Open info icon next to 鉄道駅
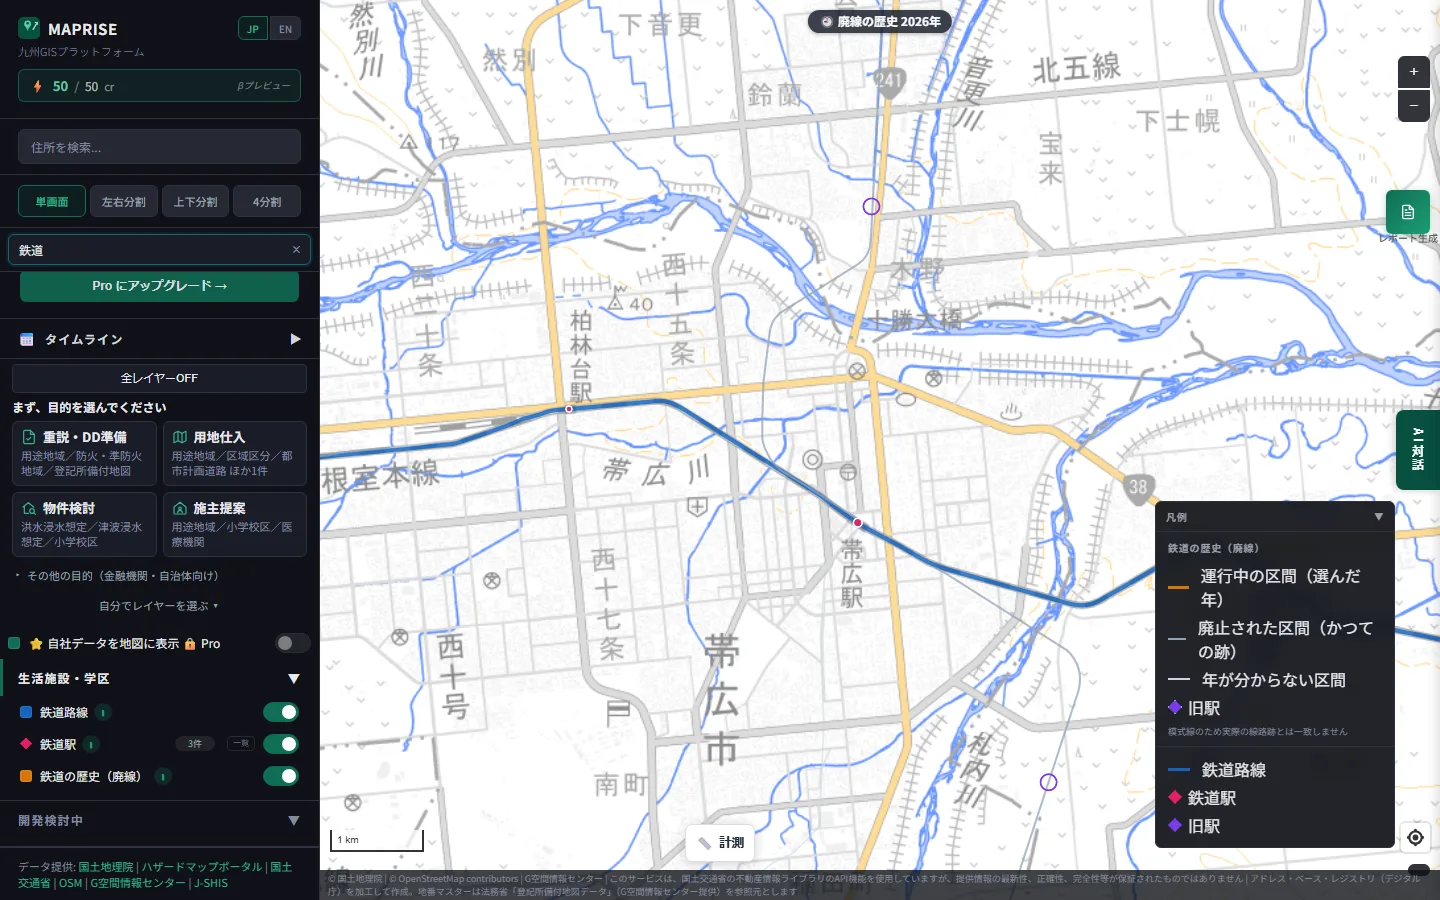1440x900 pixels. tap(91, 745)
